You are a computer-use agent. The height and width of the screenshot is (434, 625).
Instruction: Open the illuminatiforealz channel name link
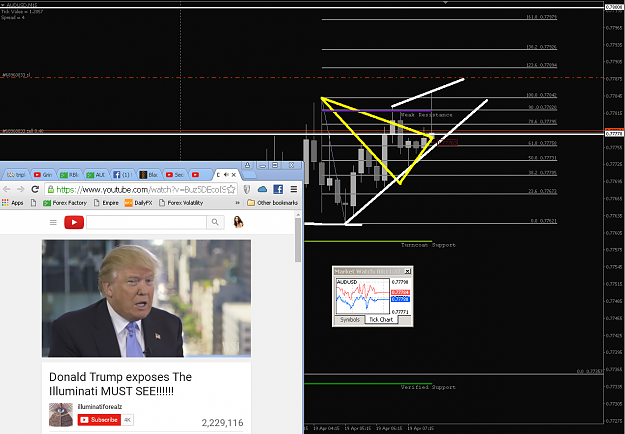100,407
